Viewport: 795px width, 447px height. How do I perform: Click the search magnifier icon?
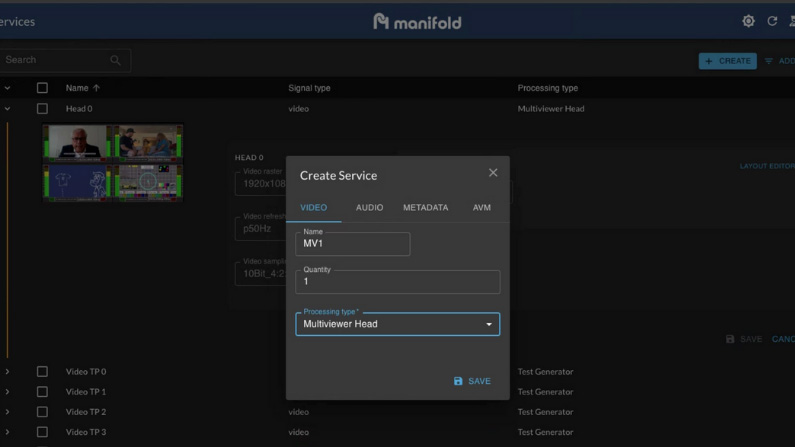coord(116,61)
